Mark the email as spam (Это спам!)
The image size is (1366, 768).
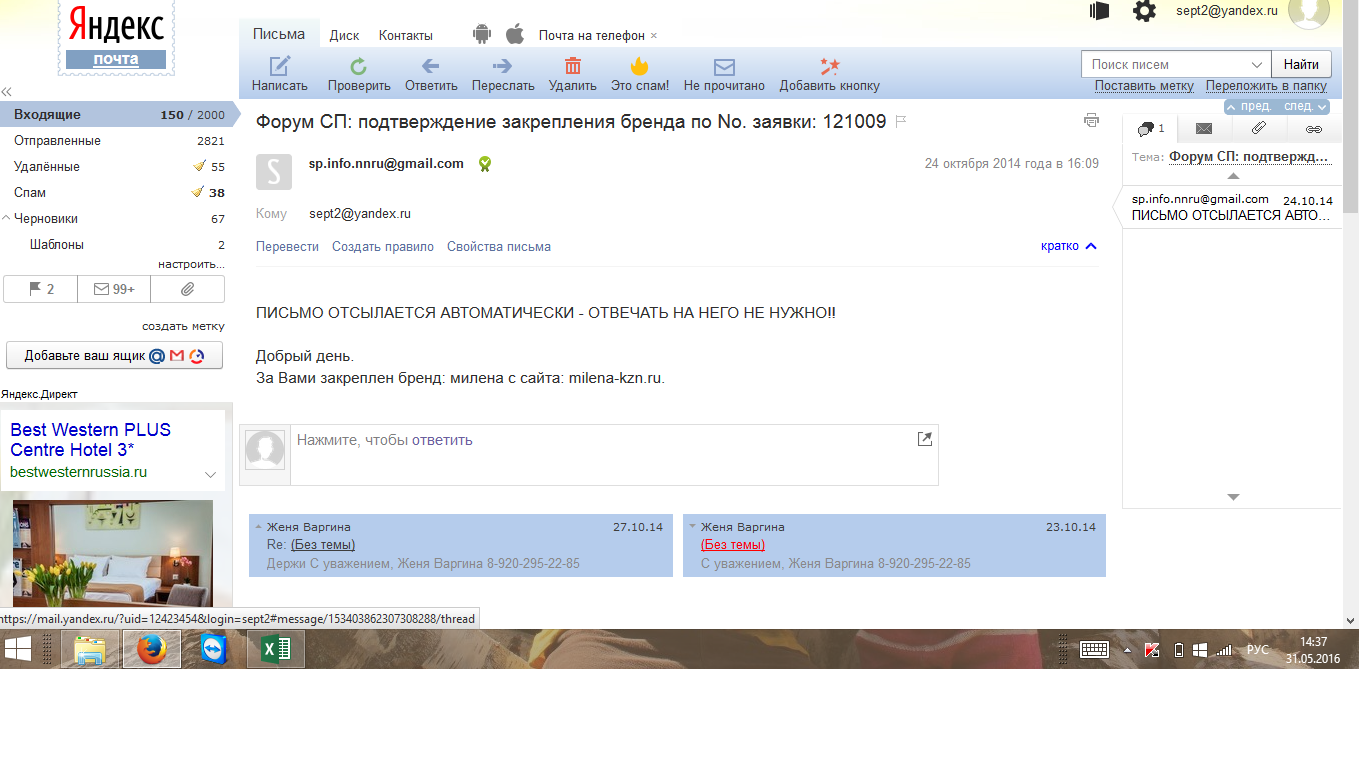click(x=640, y=75)
